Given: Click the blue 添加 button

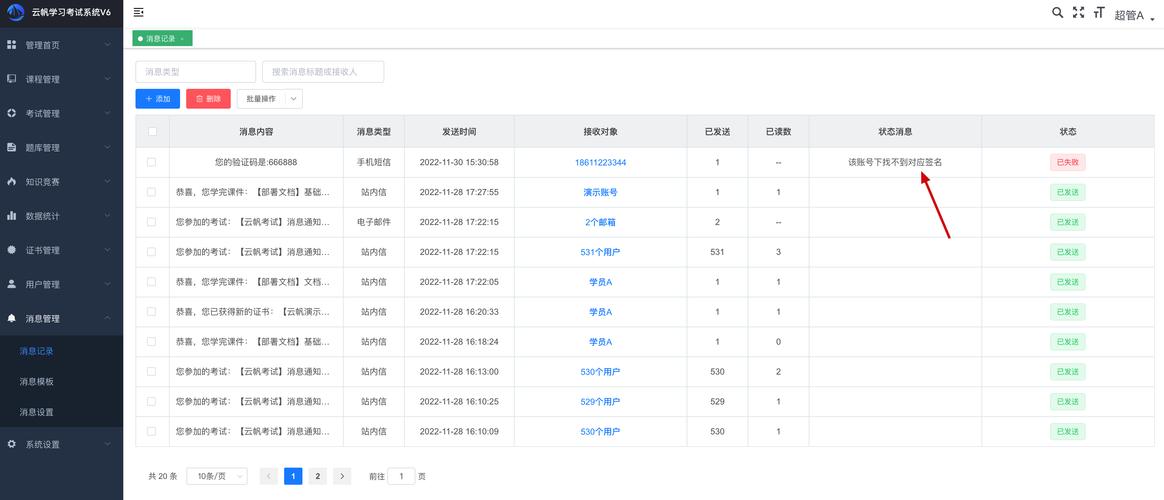Looking at the screenshot, I should click(x=157, y=99).
